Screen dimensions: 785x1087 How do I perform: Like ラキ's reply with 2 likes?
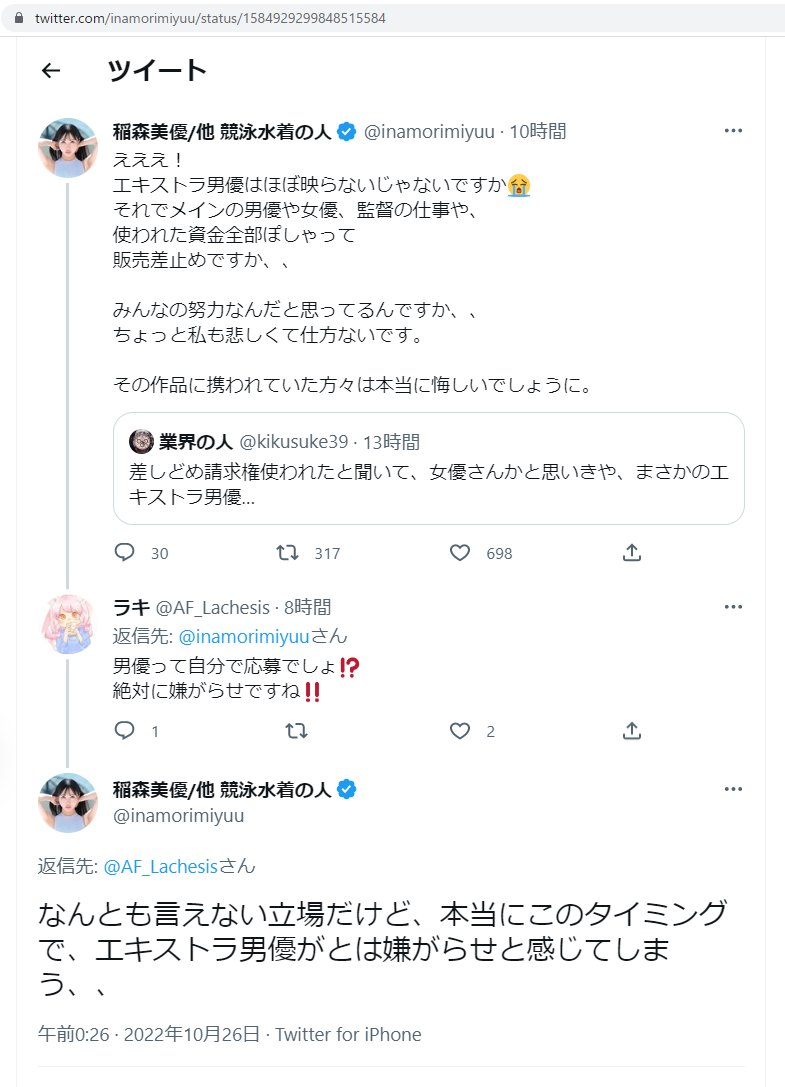click(460, 731)
